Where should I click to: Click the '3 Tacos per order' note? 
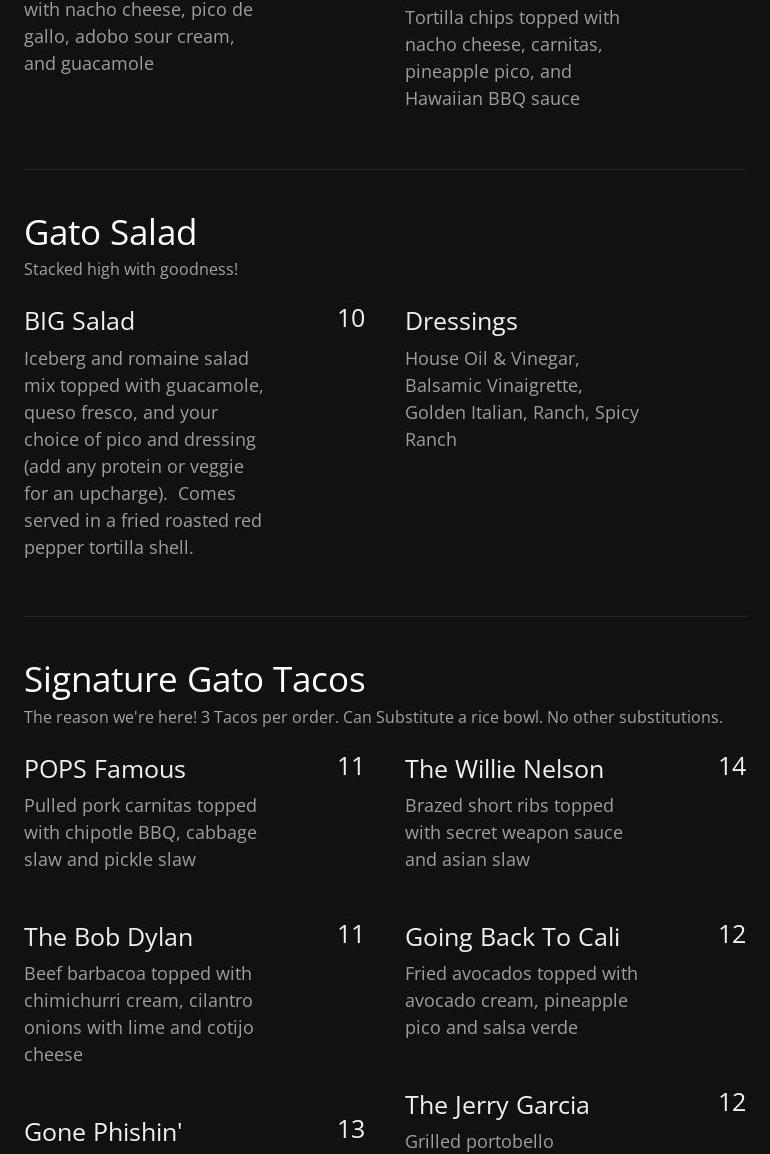coord(372,717)
